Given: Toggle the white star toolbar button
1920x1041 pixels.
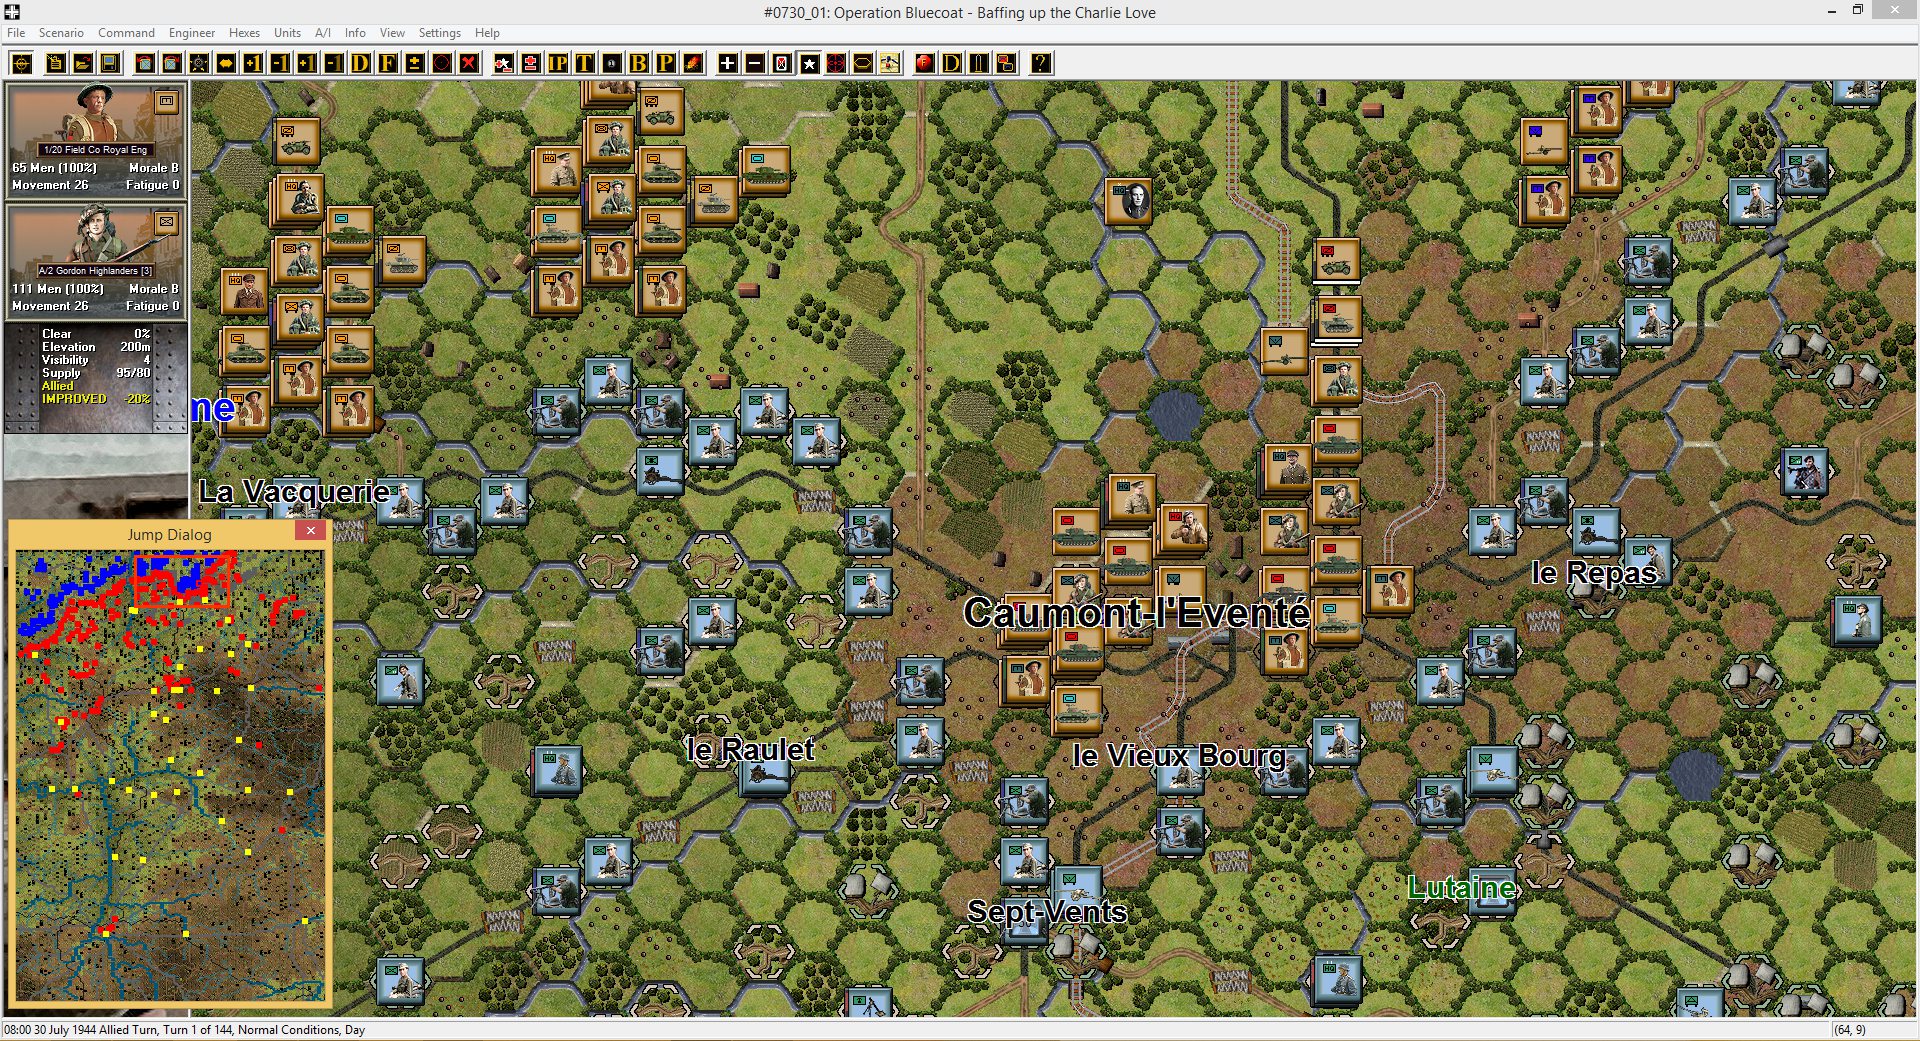Looking at the screenshot, I should pyautogui.click(x=808, y=64).
